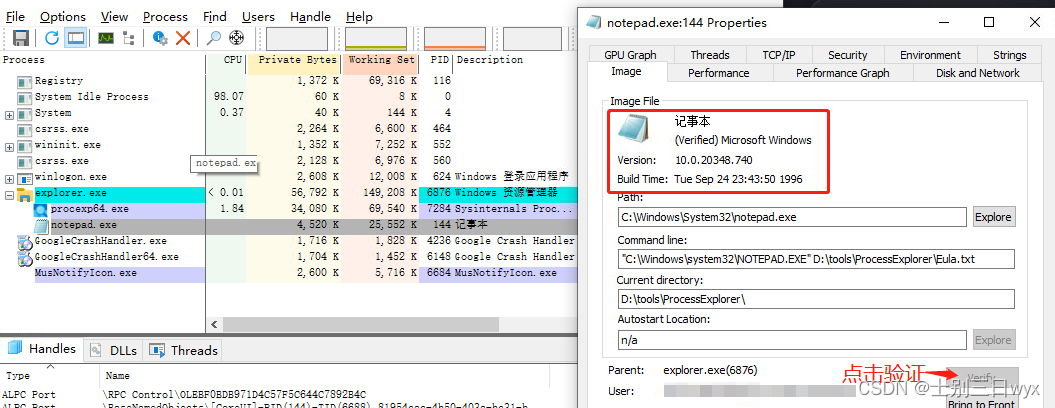1055x408 pixels.
Task: Click inside the Current directory field
Action: coord(816,299)
